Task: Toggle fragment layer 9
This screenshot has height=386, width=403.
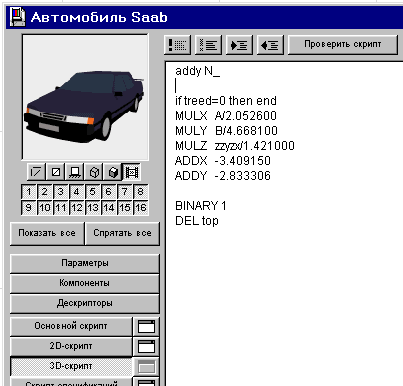Action: tap(29, 208)
